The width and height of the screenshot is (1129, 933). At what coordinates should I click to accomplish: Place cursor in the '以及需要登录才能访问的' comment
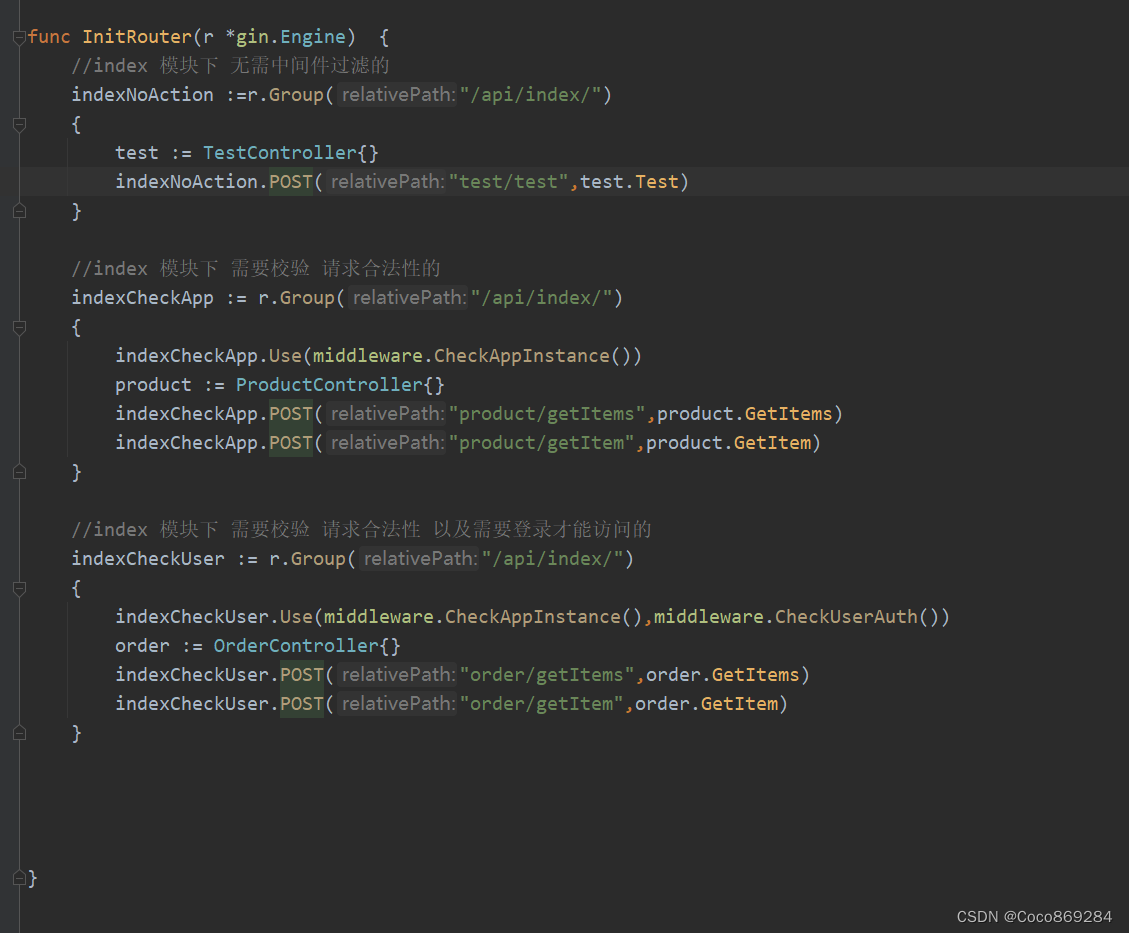(x=542, y=530)
